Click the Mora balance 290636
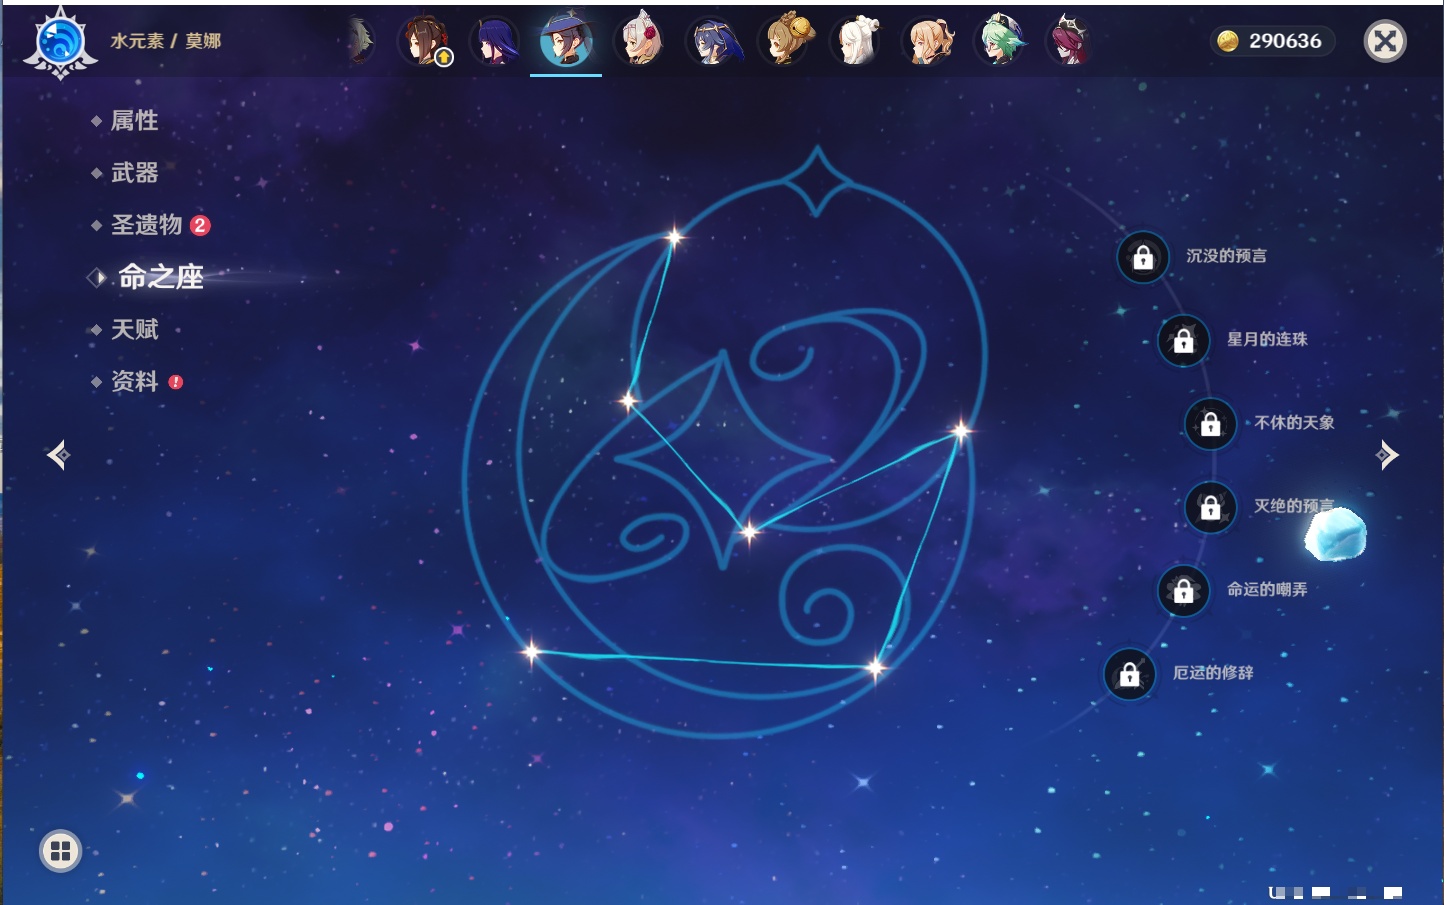Viewport: 1444px width, 905px height. pos(1285,41)
